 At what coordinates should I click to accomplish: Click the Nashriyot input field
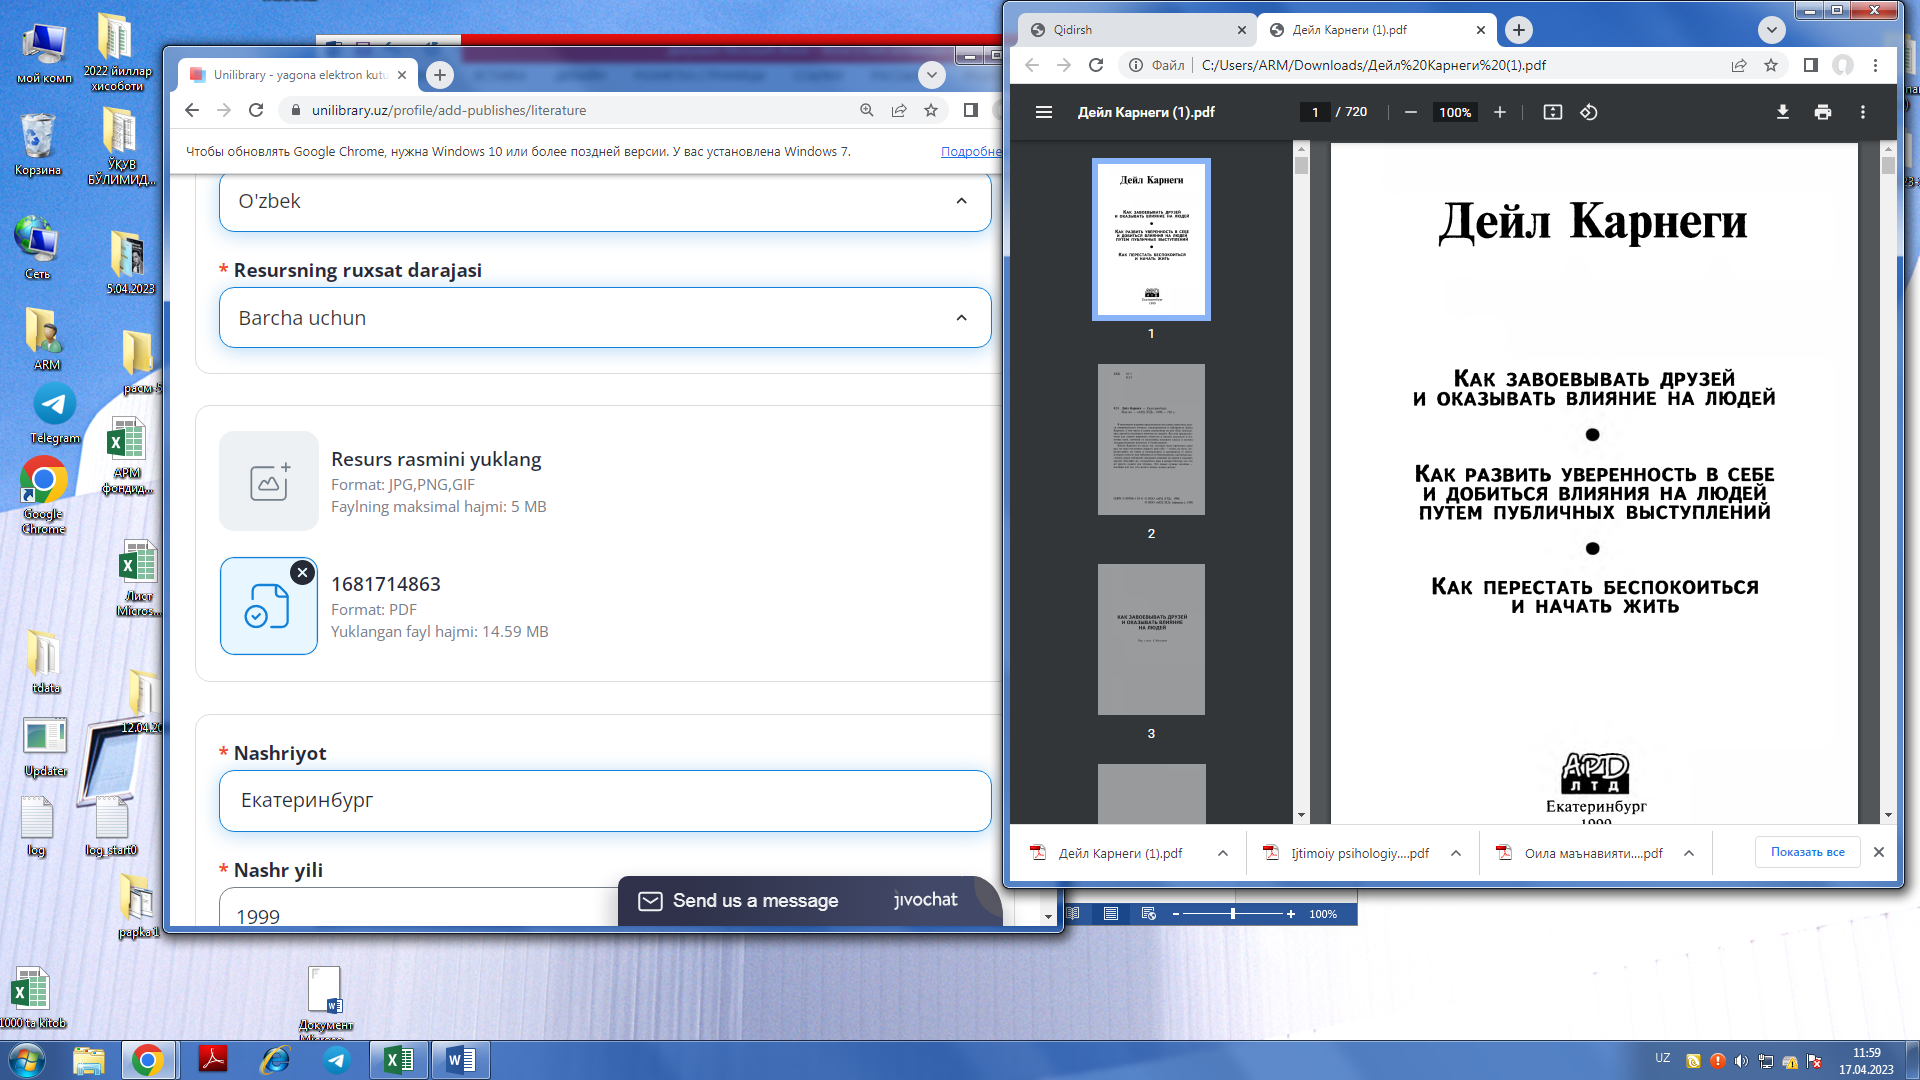(x=604, y=800)
